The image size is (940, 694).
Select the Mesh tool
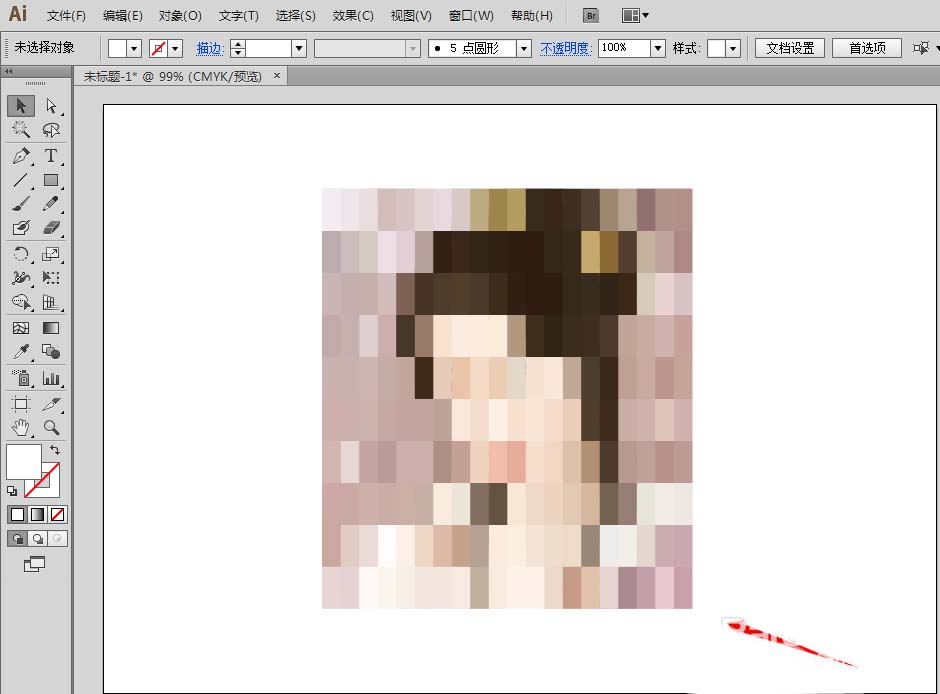point(21,328)
